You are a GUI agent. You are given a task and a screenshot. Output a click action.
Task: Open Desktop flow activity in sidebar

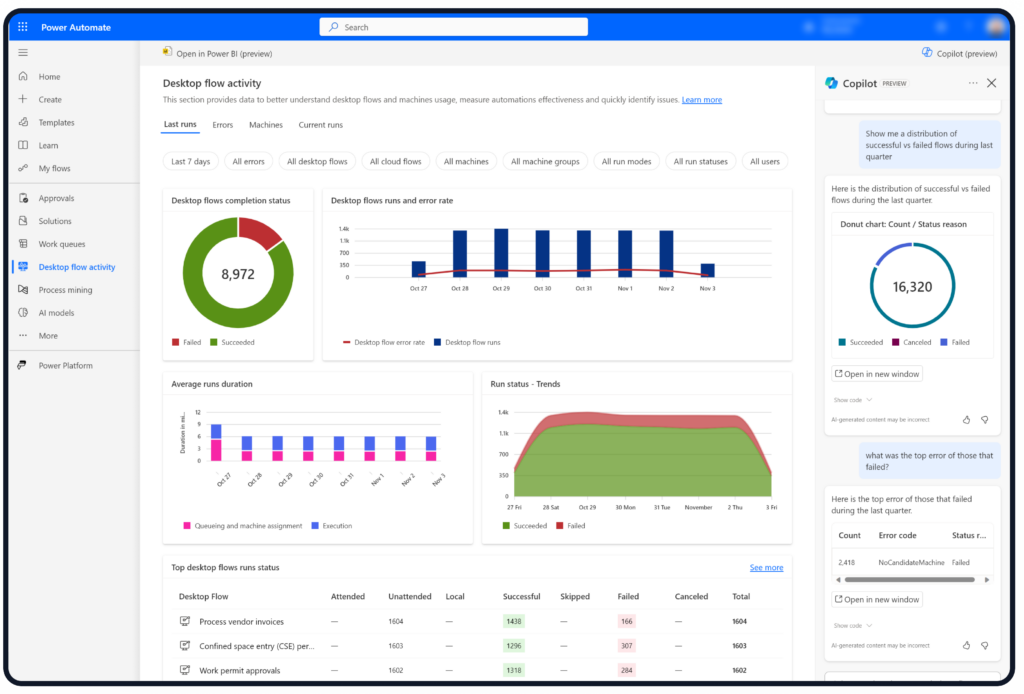tap(76, 266)
